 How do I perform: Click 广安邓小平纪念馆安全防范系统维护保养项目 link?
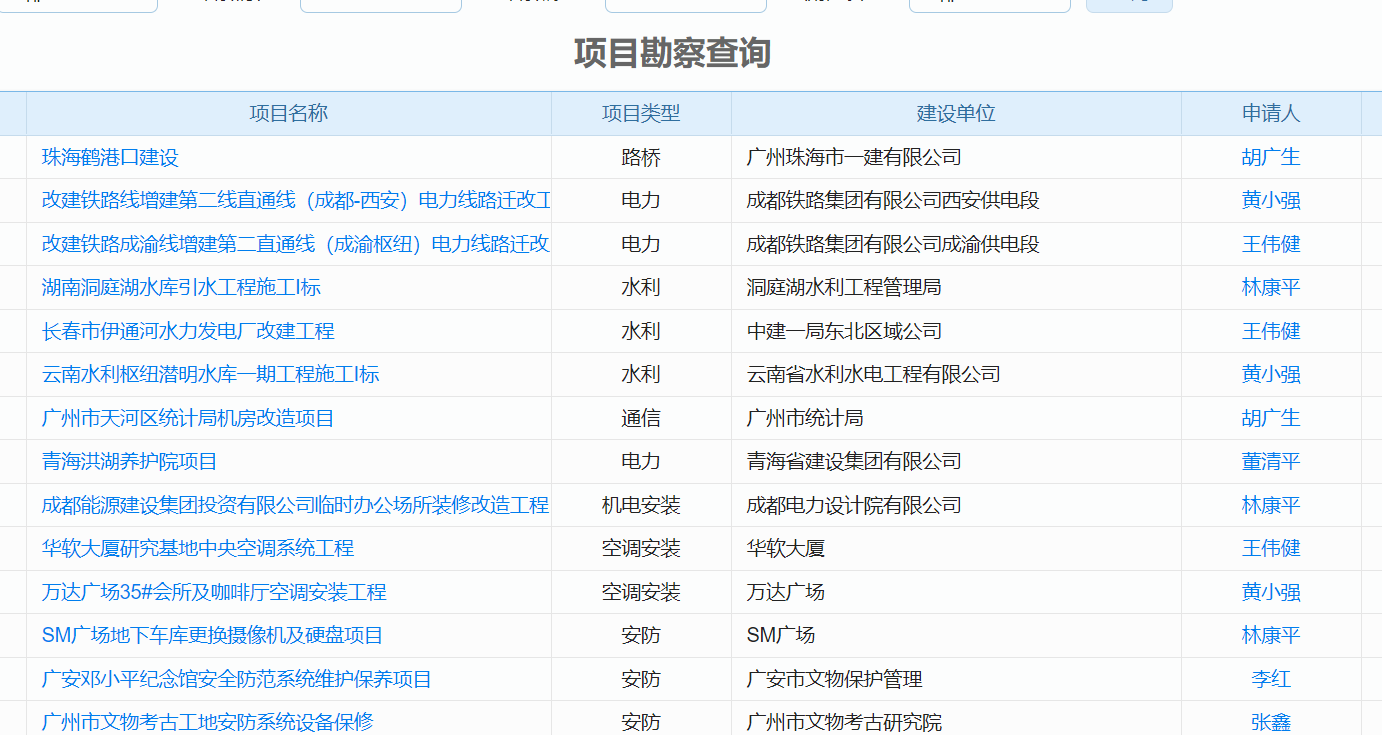[236, 679]
